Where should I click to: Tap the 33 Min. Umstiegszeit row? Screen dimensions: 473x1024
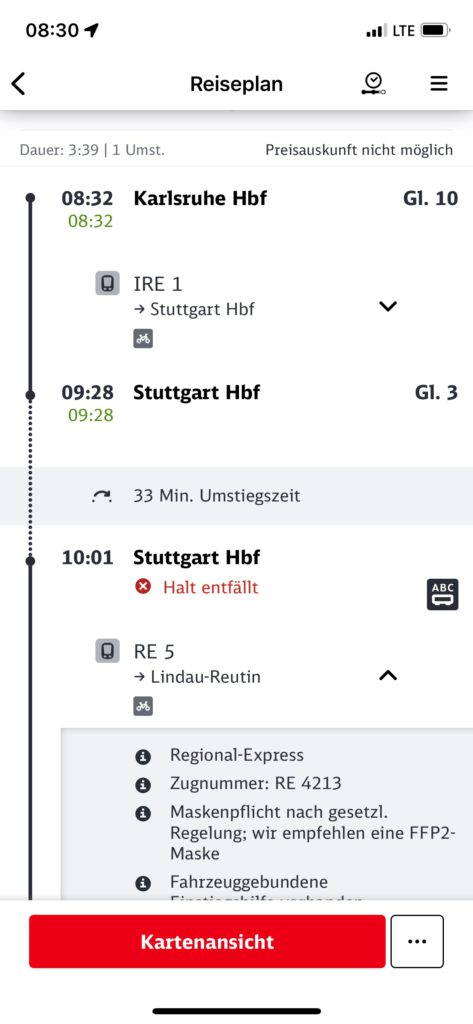pyautogui.click(x=236, y=496)
